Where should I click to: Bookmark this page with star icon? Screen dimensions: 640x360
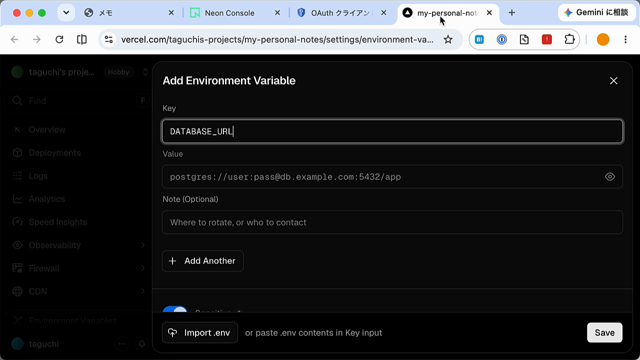448,40
